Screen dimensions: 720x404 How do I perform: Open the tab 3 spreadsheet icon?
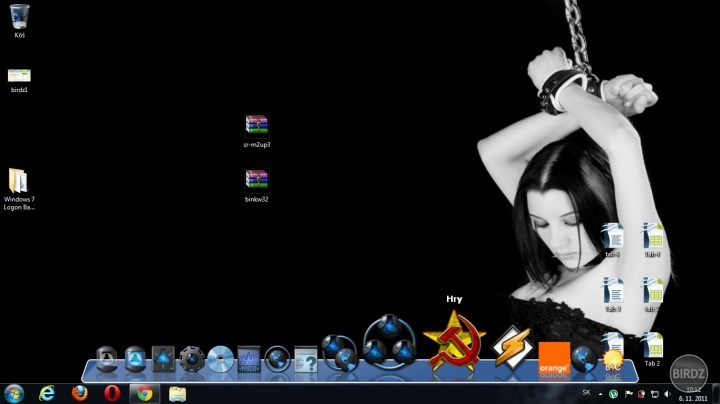coord(652,294)
